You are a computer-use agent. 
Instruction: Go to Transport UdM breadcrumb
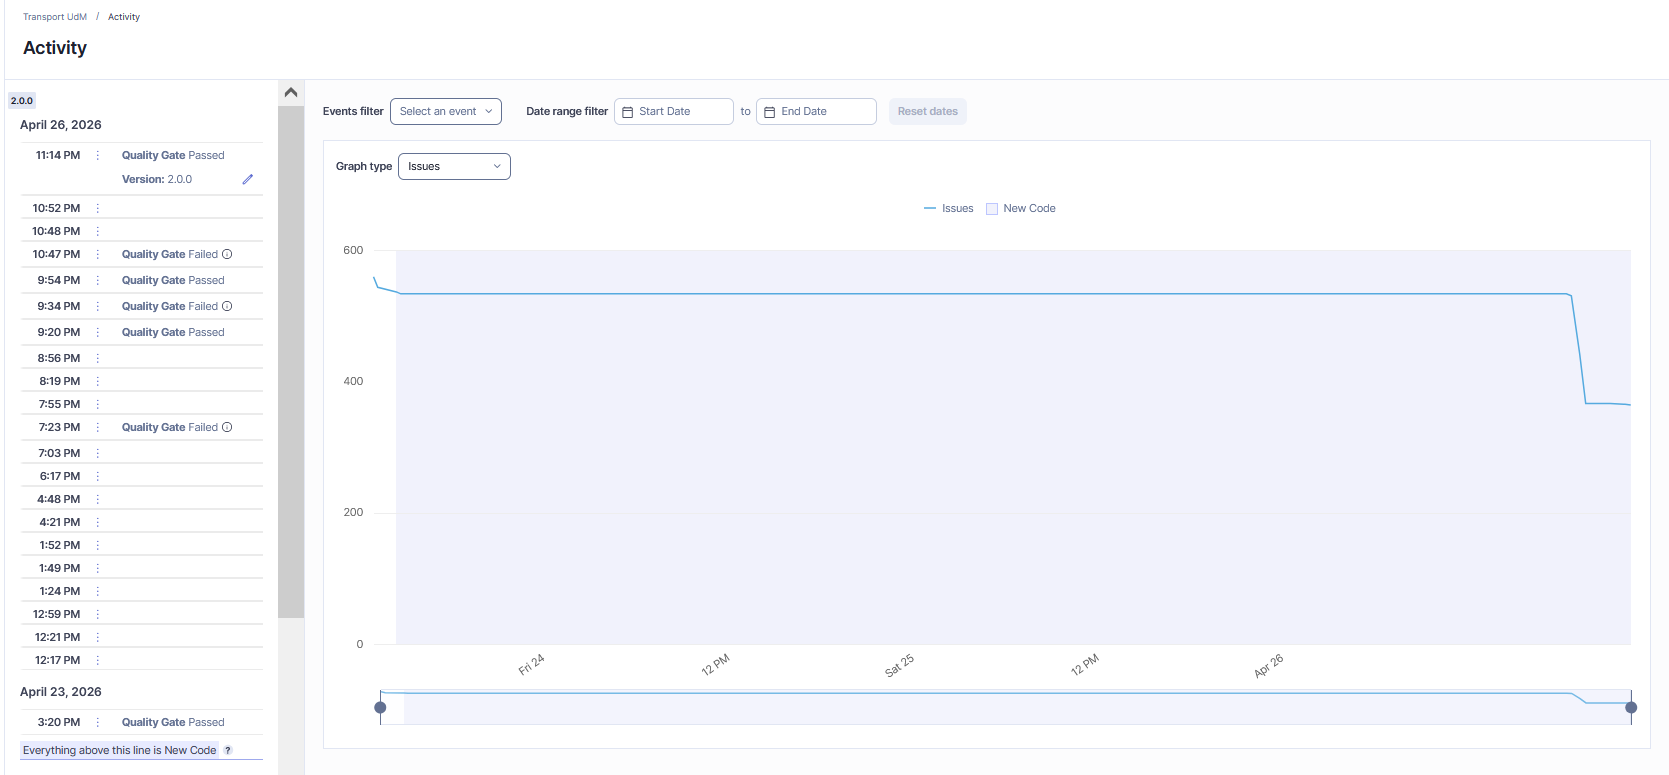click(x=55, y=17)
